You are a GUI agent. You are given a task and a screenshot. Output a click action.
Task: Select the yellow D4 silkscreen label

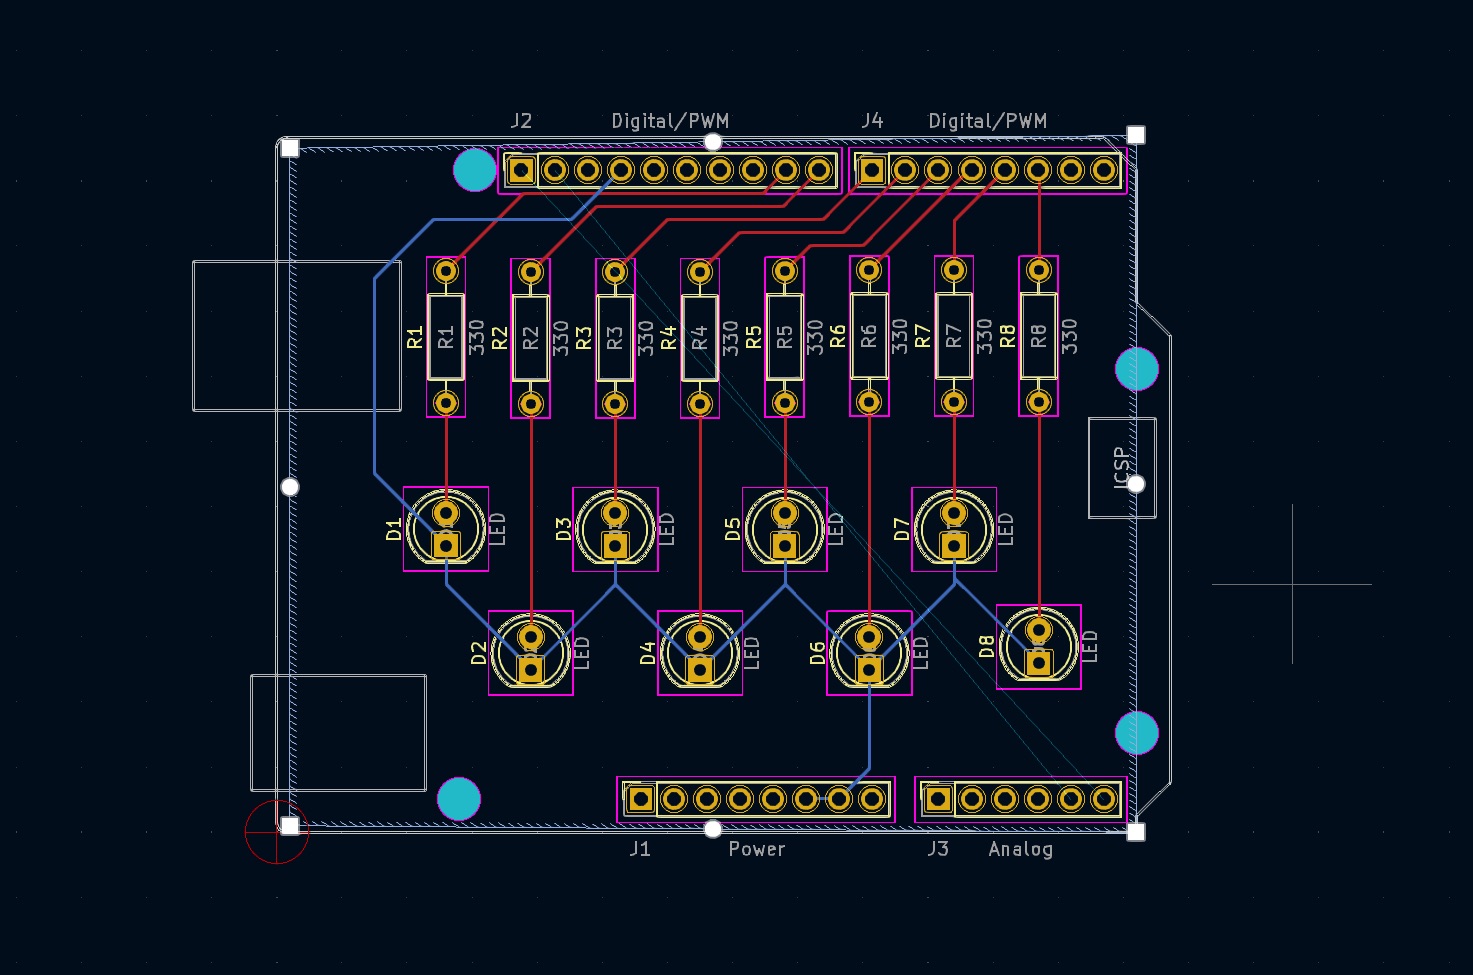click(x=648, y=653)
